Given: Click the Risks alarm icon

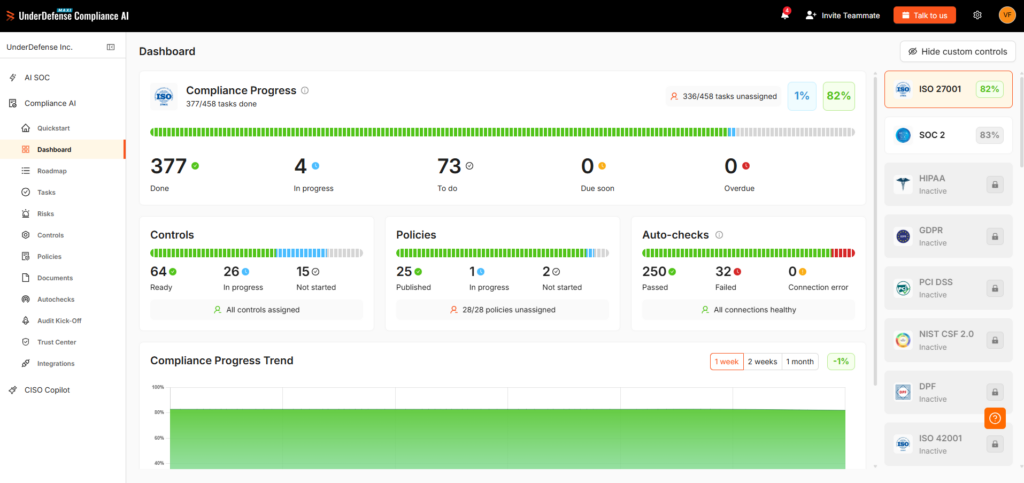Looking at the screenshot, I should tap(25, 213).
